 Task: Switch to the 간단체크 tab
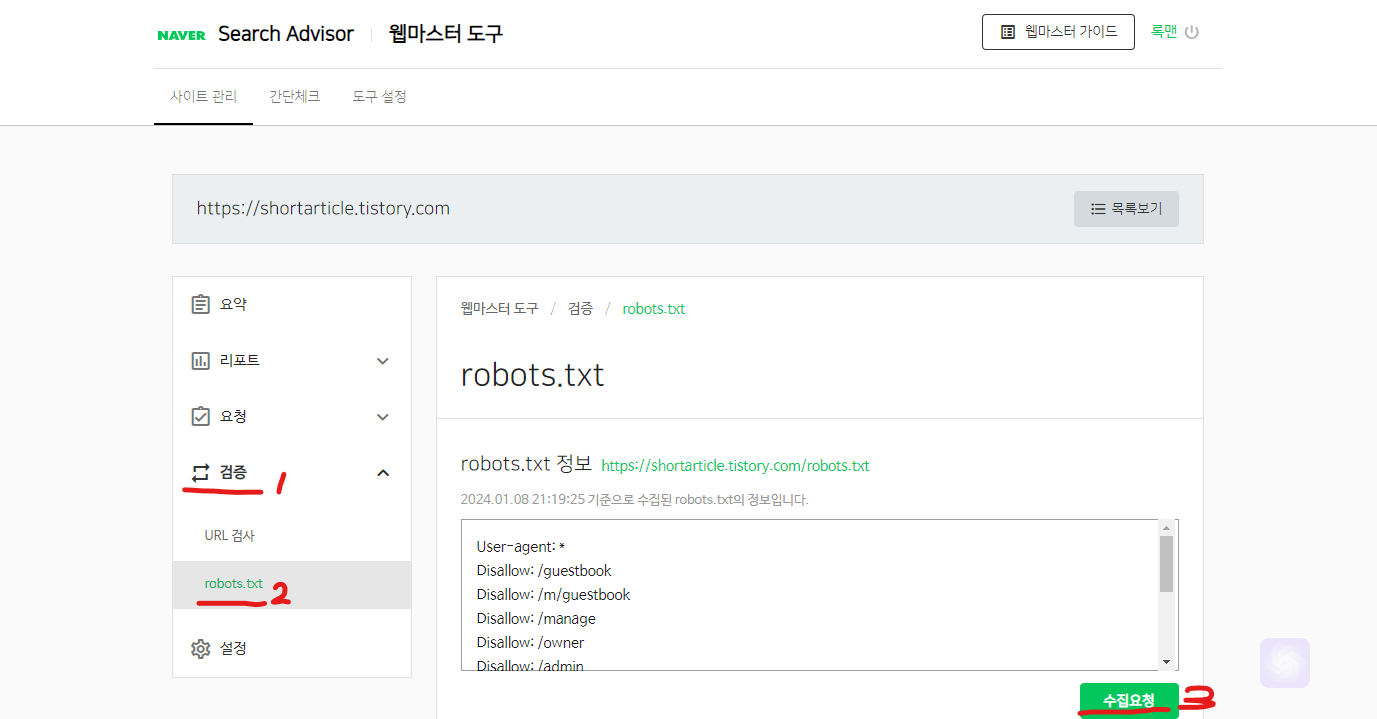coord(294,97)
